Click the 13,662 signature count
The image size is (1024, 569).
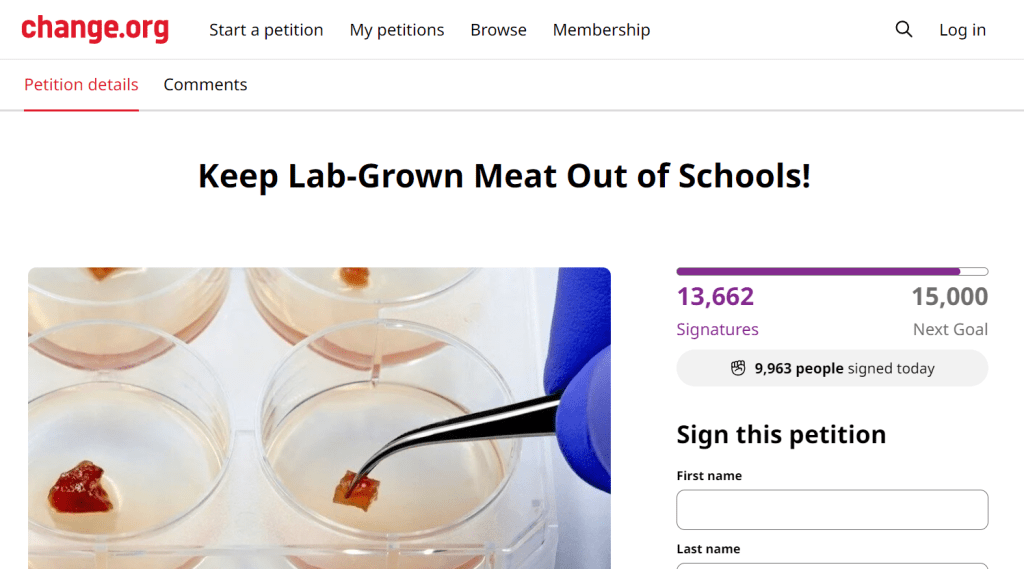pos(715,297)
